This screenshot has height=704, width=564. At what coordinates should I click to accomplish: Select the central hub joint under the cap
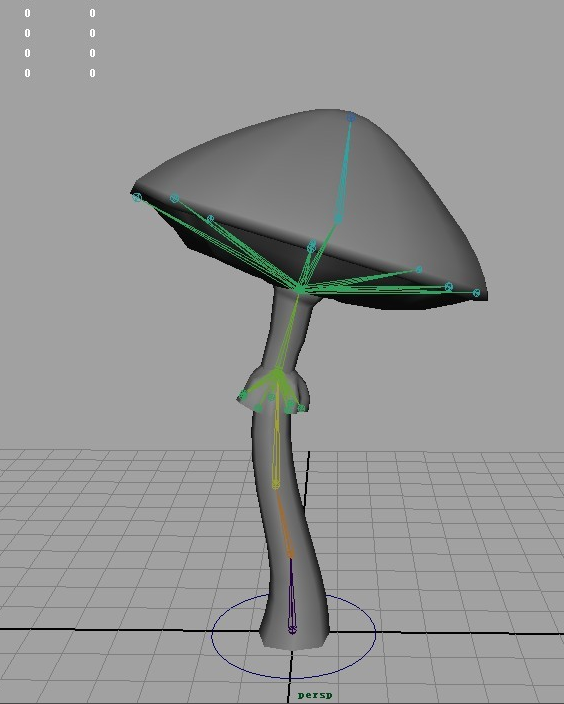[x=300, y=290]
